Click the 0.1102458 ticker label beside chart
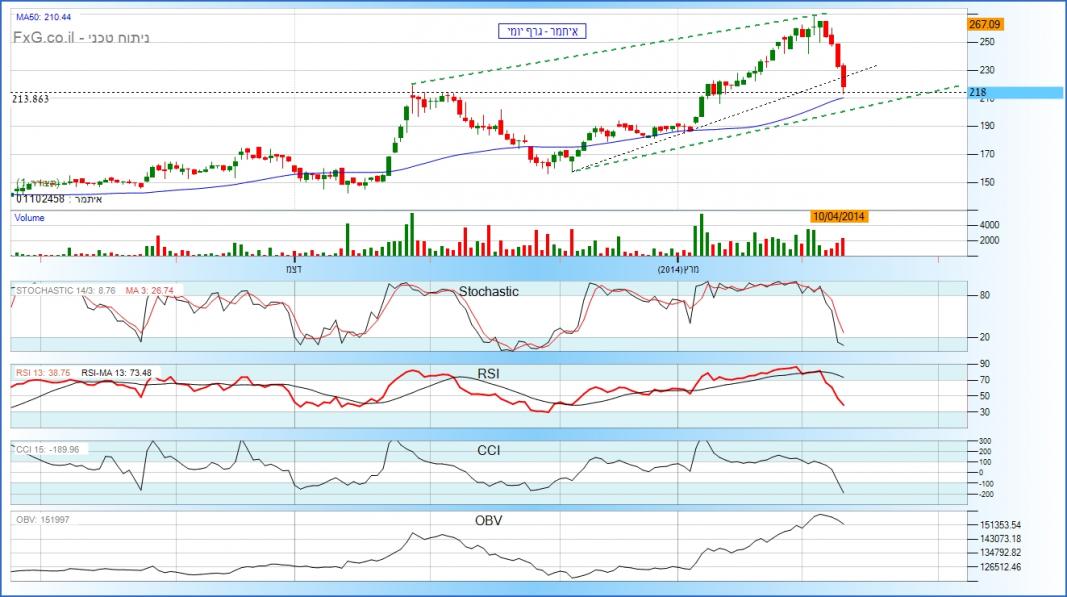 pos(40,199)
